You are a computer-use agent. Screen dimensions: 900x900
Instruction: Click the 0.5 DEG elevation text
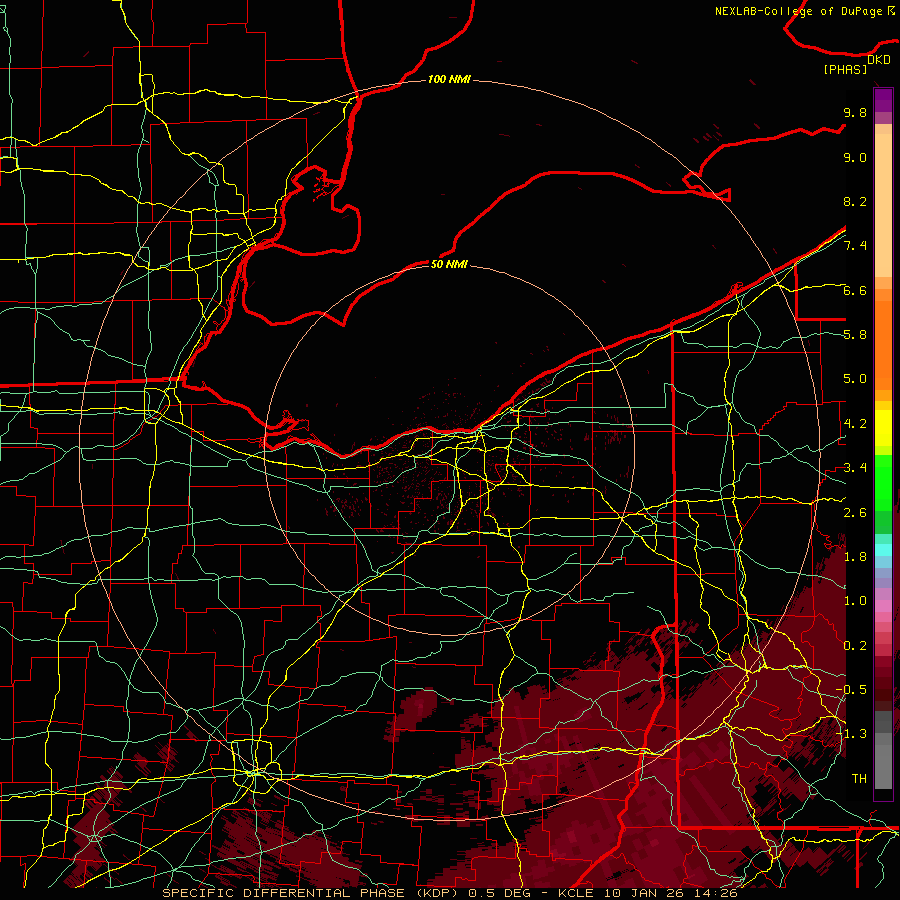click(x=499, y=893)
